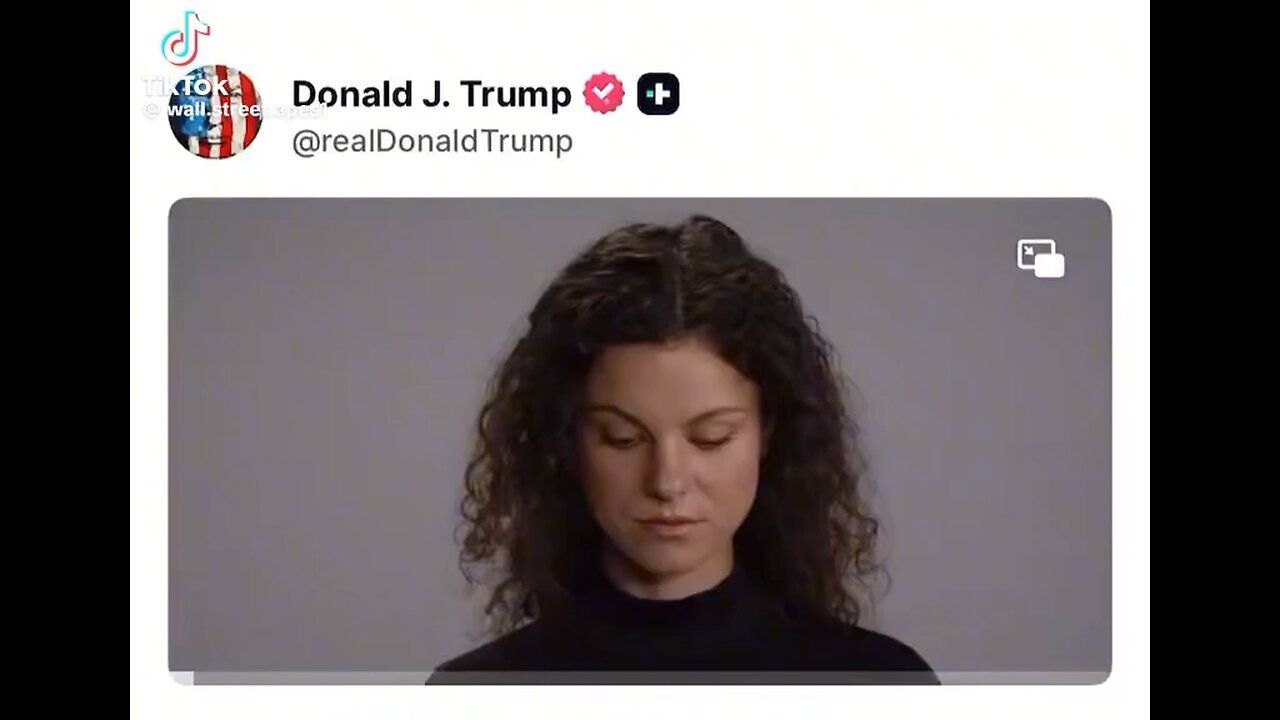Seek using the video progress bar
Screen dimensions: 1280x720
pyautogui.click(x=640, y=678)
